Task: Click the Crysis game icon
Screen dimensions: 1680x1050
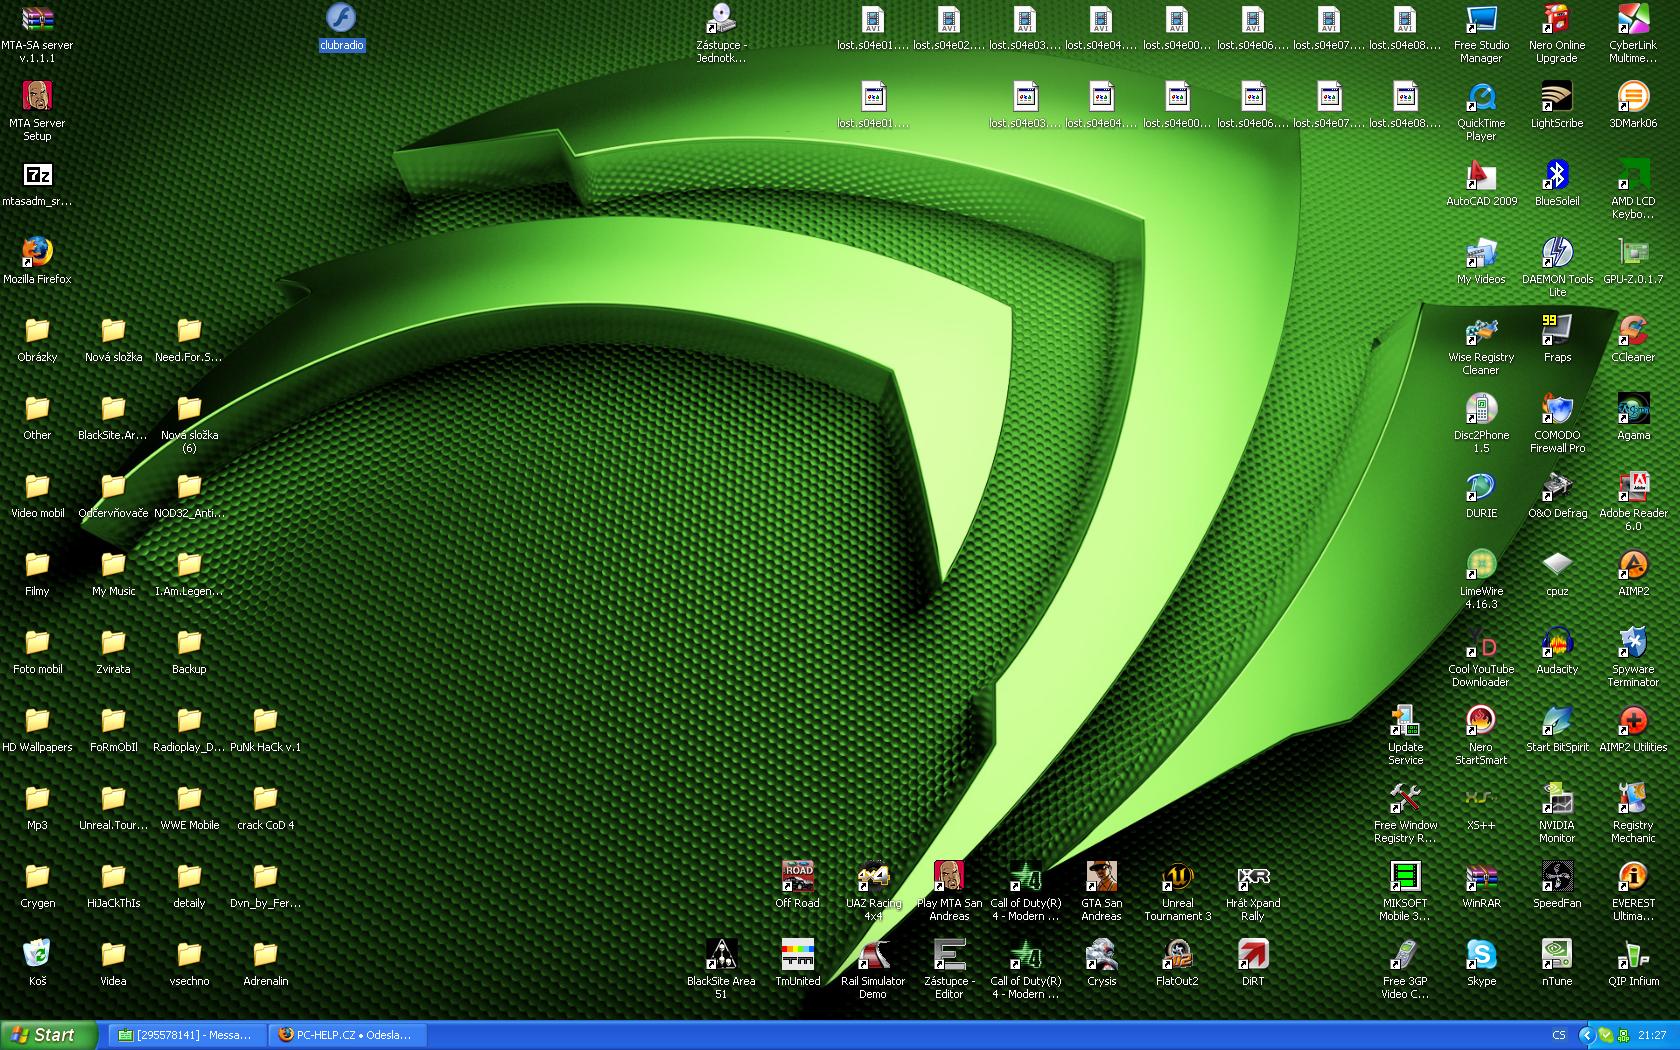Action: click(x=1101, y=955)
